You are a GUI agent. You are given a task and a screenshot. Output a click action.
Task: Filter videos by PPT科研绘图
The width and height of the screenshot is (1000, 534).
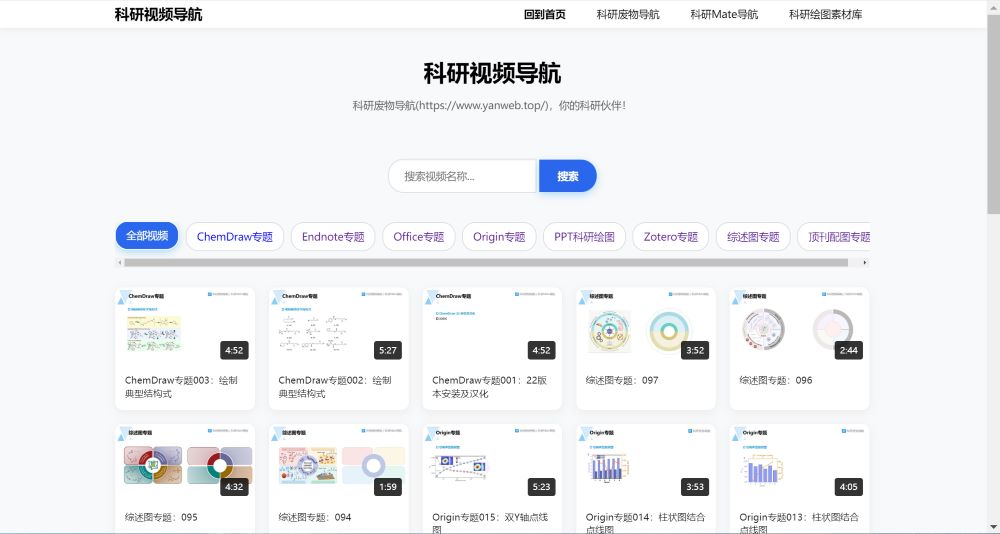tap(584, 237)
